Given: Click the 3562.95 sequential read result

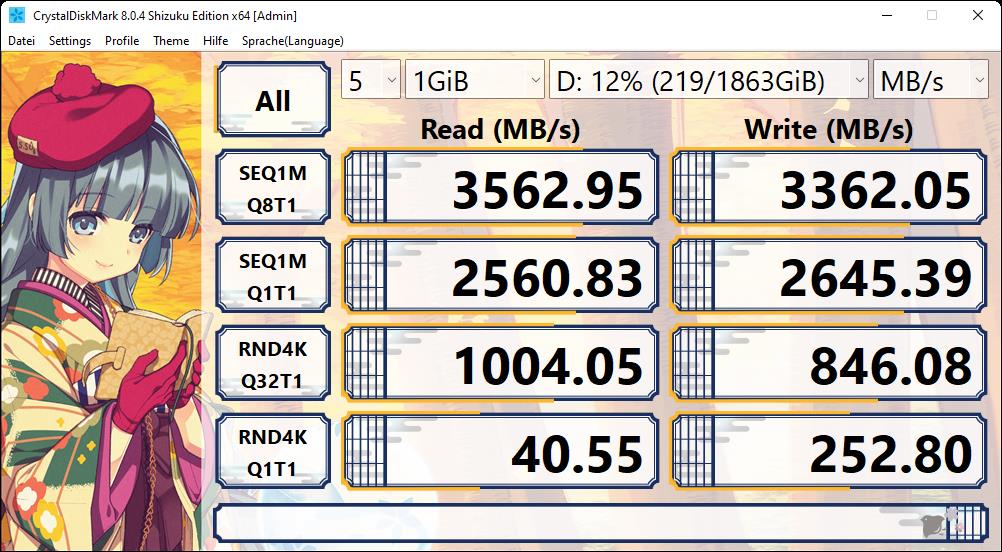Looking at the screenshot, I should point(500,190).
